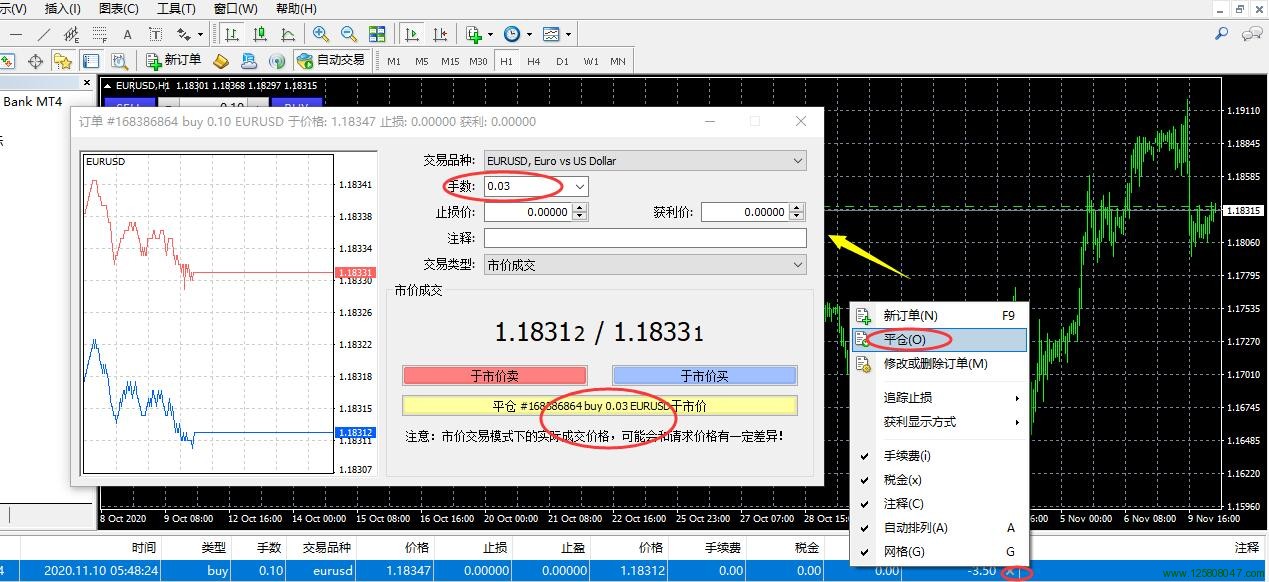
Task: Increase the 获利价 stepper value
Action: 797,208
